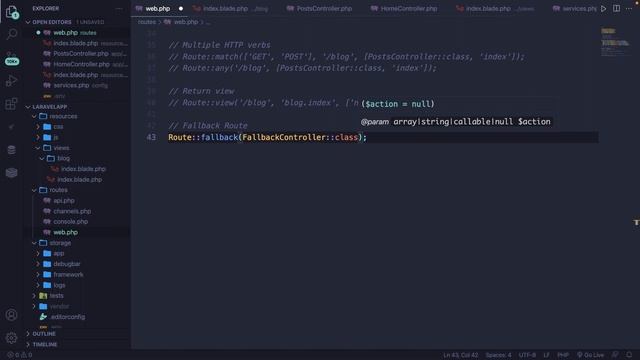Open the Accounts icon in activity bar
Viewport: 640px width, 360px height.
point(11,315)
